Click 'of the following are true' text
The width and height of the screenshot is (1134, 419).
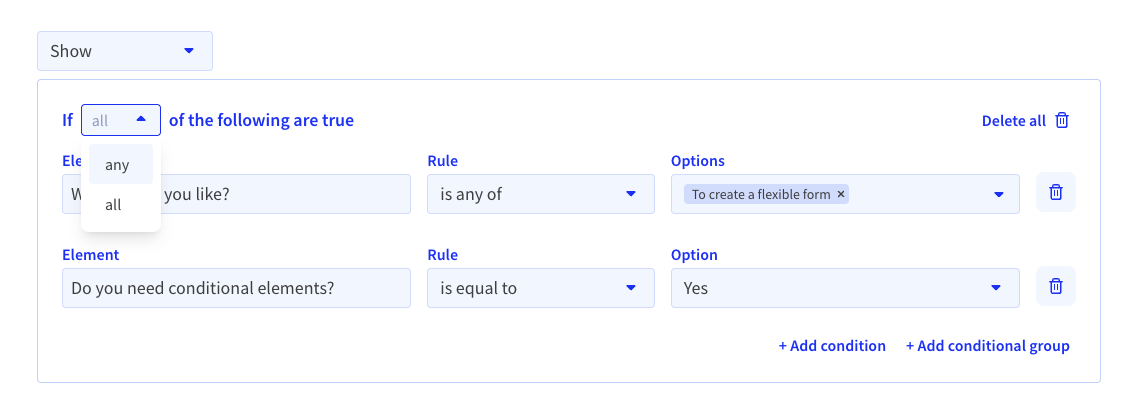[x=261, y=120]
